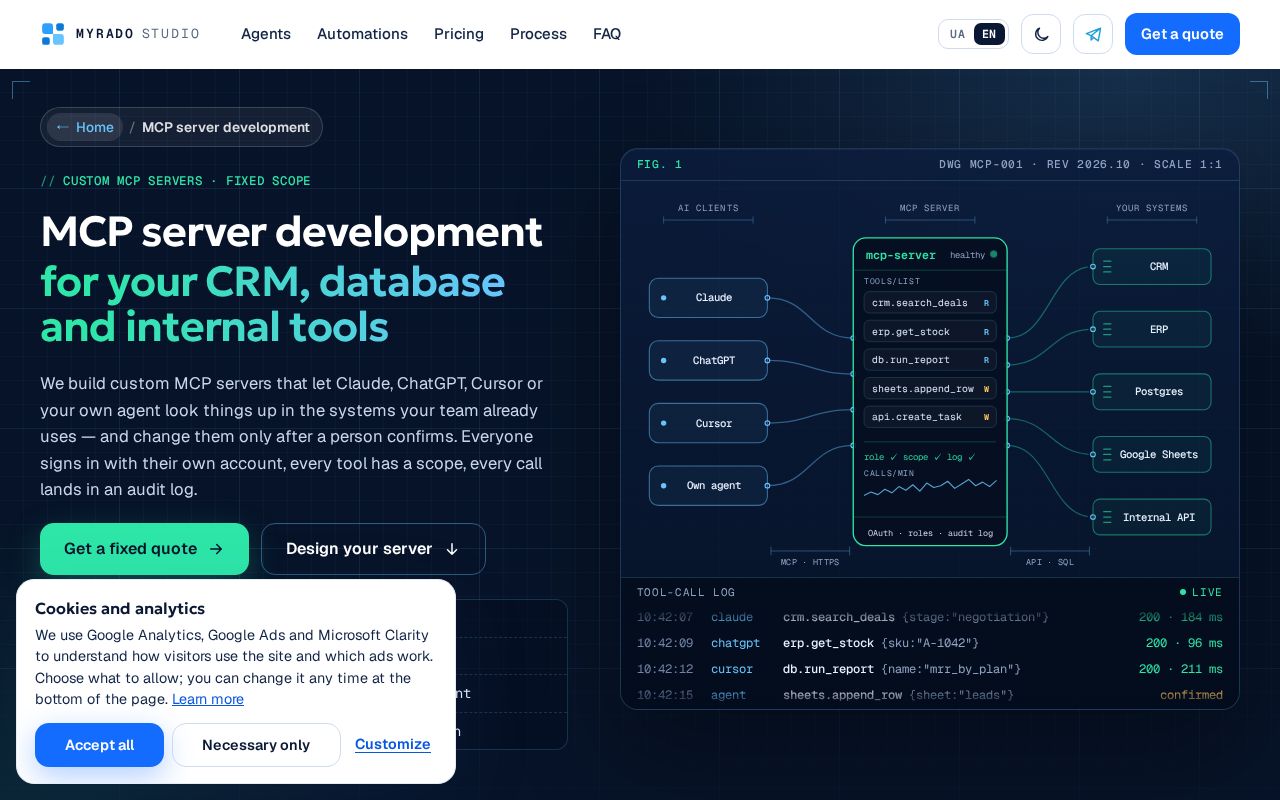This screenshot has height=800, width=1280.
Task: Go to the Automations nav link
Action: coord(362,34)
